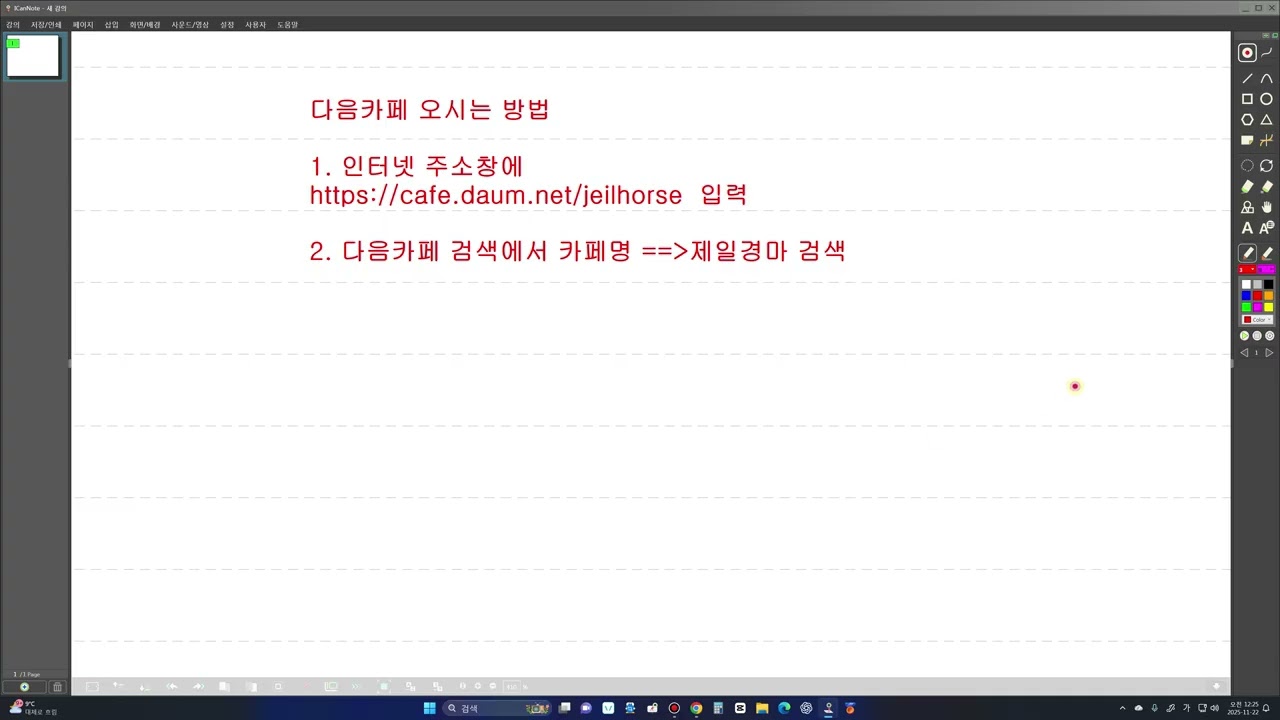Click the Windows taskbar 검색 box
1280x720 pixels.
pyautogui.click(x=497, y=708)
